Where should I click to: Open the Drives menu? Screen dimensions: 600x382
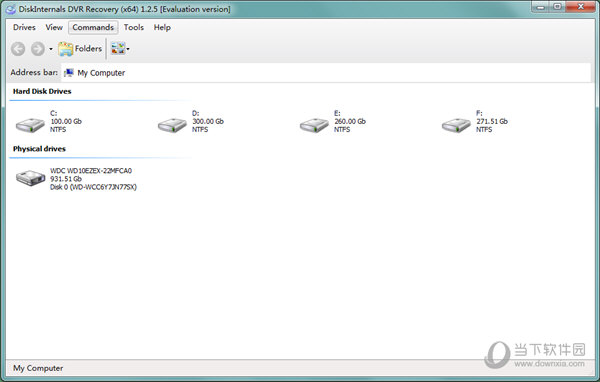(24, 28)
